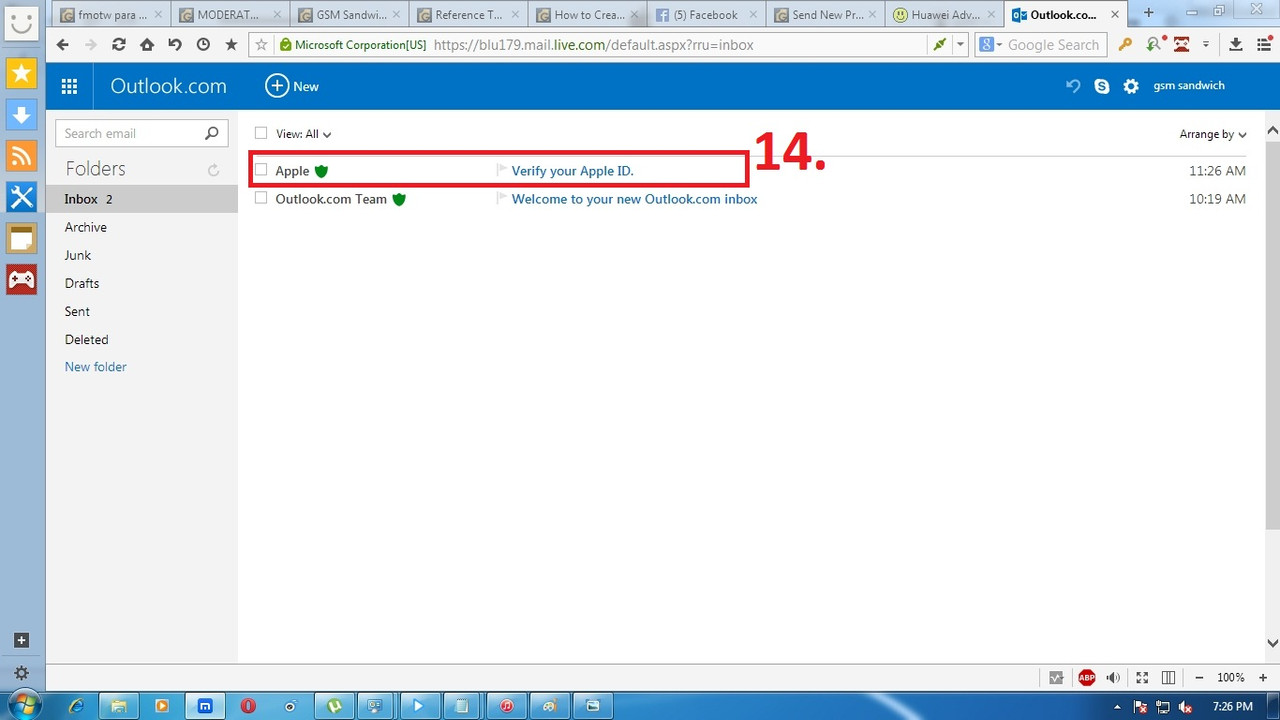The image size is (1280, 720).
Task: Expand the address bar history dropdown
Action: click(x=960, y=45)
